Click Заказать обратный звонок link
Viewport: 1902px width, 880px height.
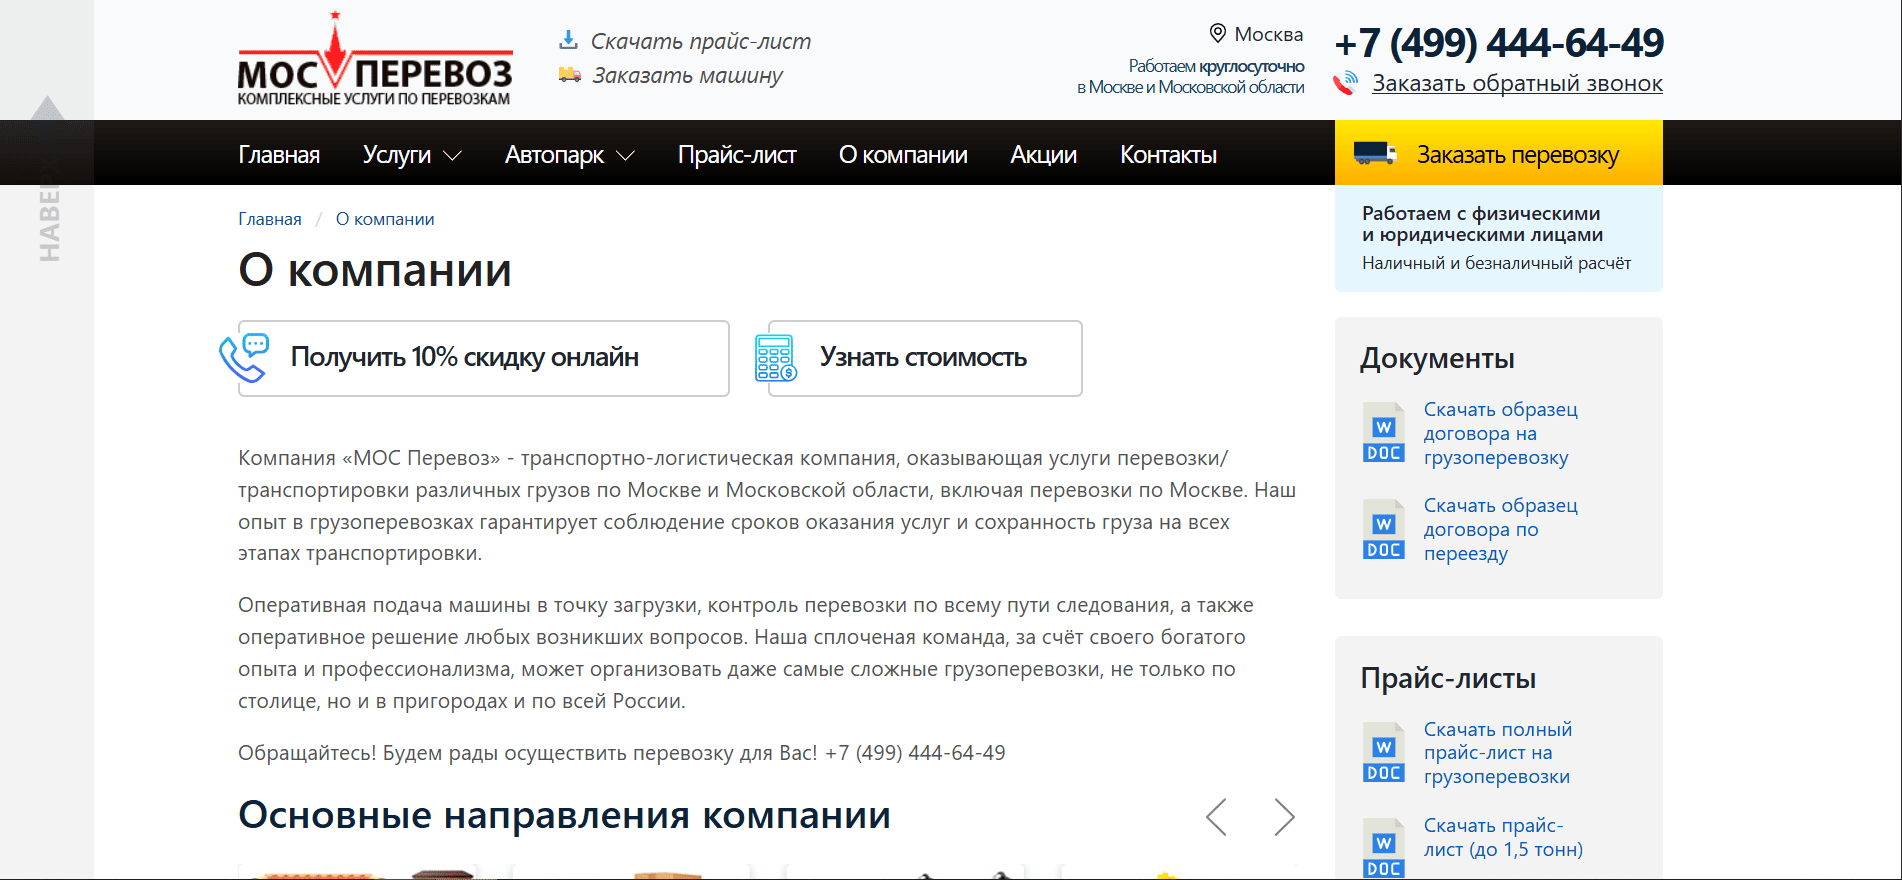pyautogui.click(x=1516, y=84)
